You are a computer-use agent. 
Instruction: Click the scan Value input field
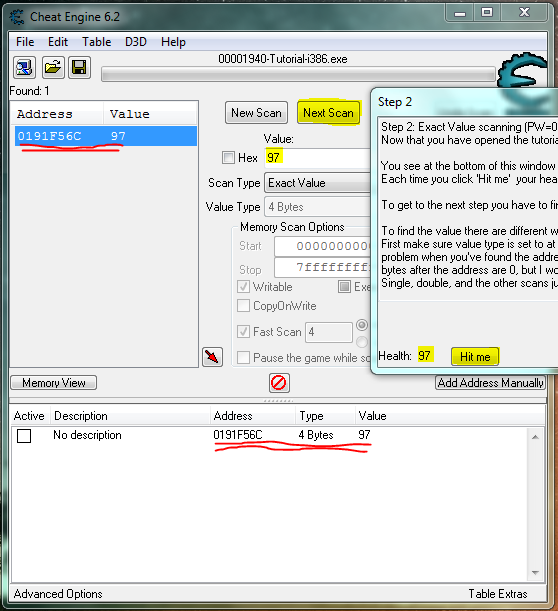(x=318, y=157)
